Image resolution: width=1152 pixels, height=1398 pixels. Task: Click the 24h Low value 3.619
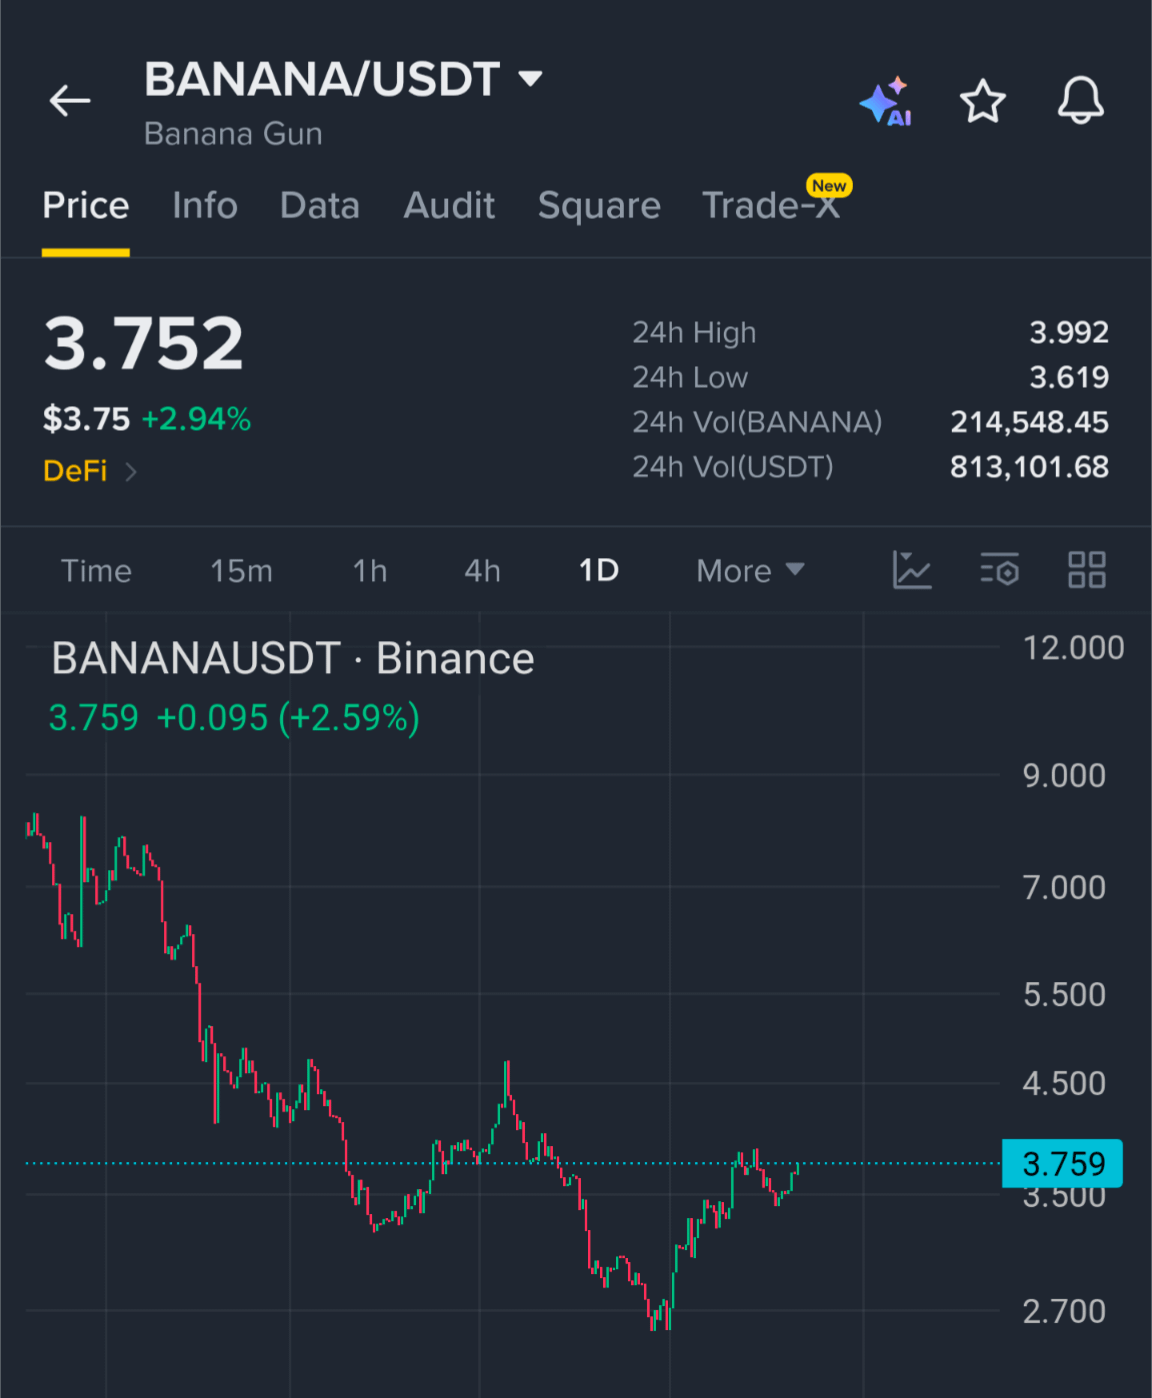click(1069, 377)
